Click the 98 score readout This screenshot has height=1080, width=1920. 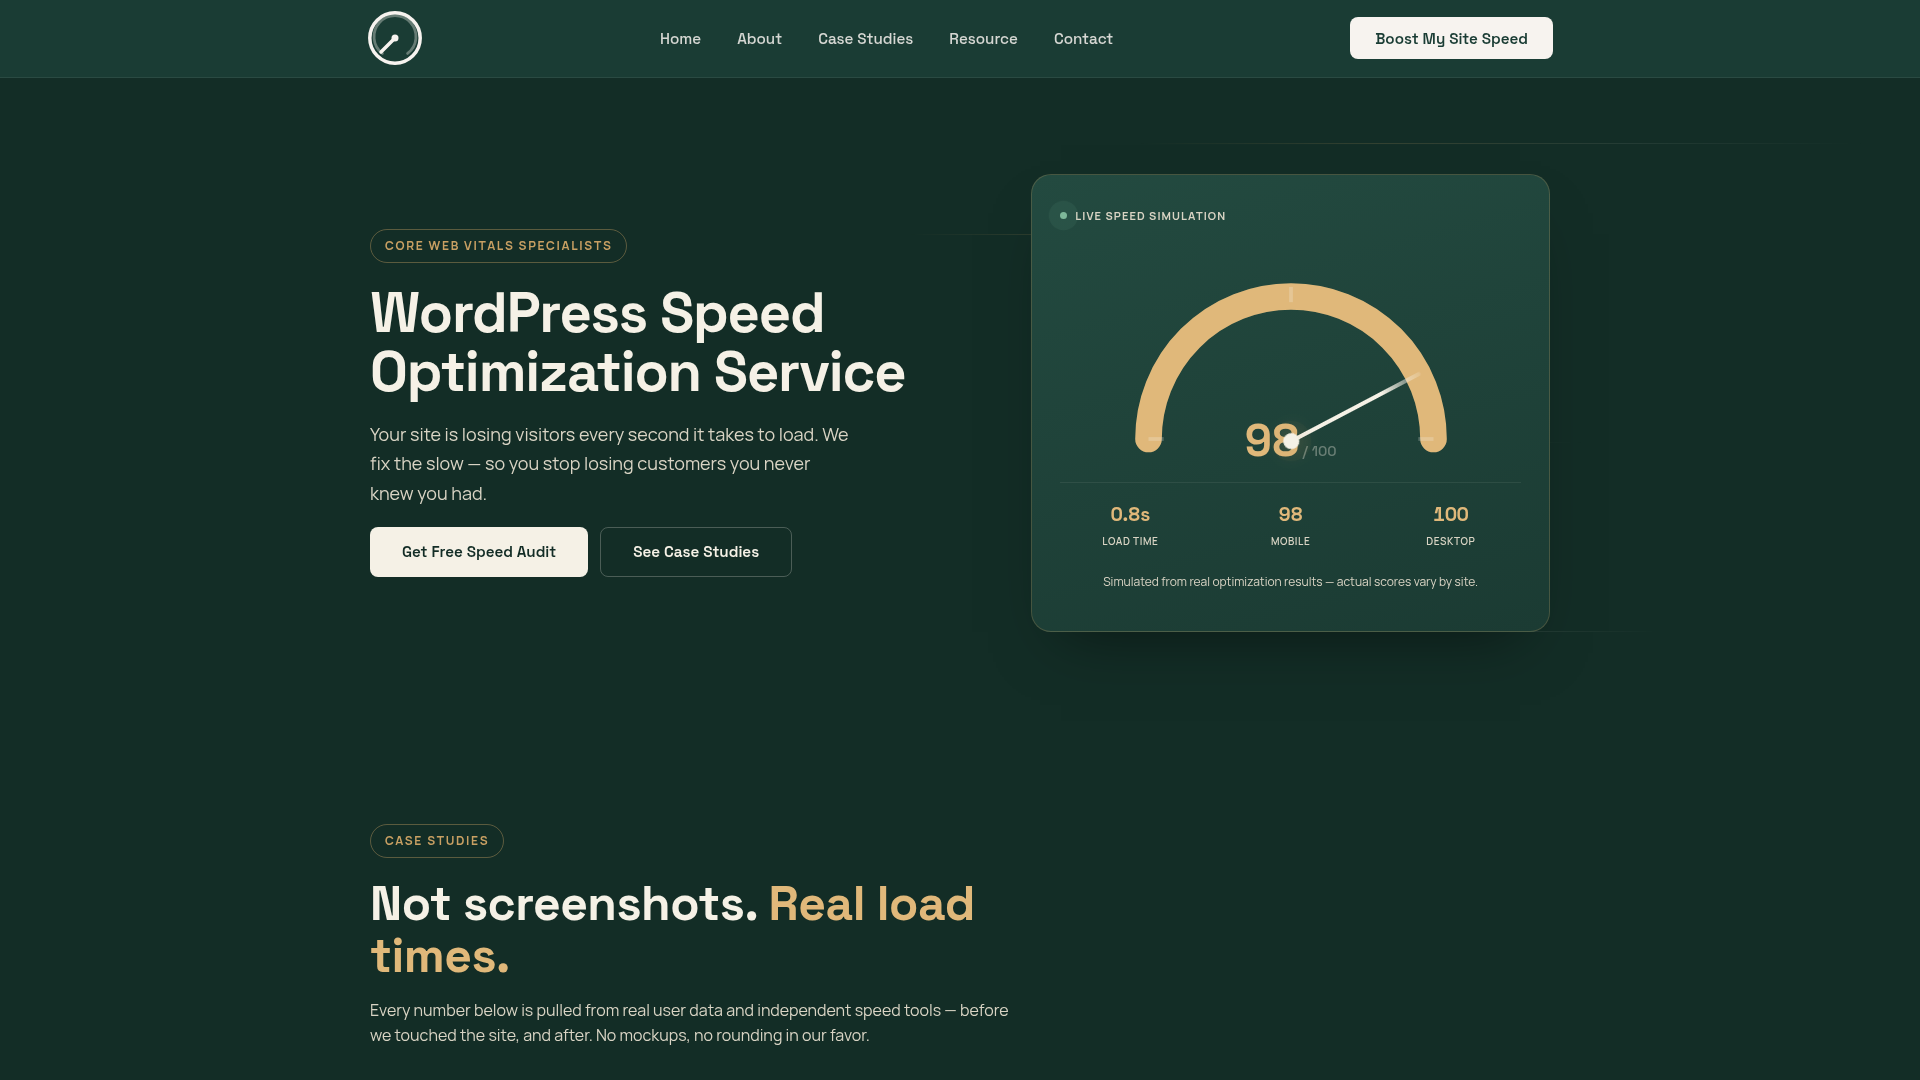coord(1271,440)
